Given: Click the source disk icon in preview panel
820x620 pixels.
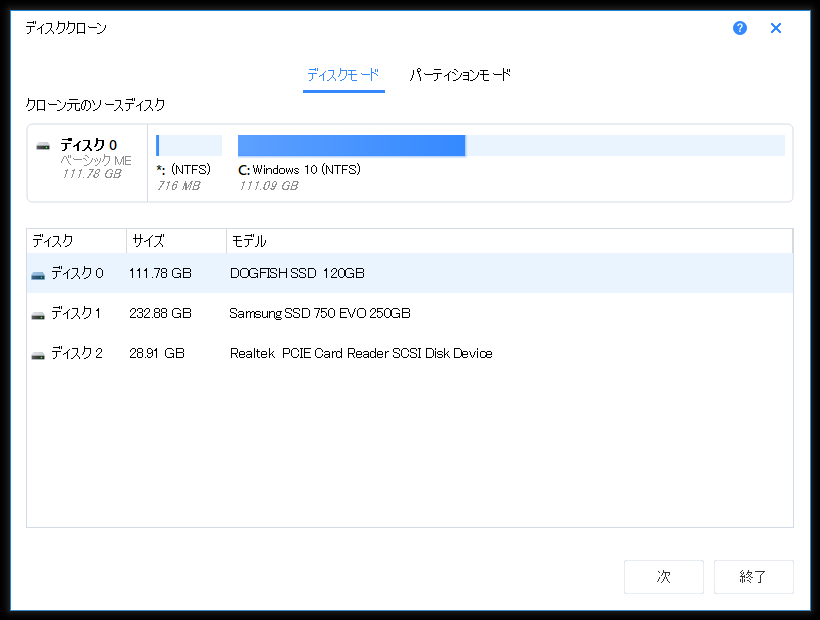Looking at the screenshot, I should click(x=43, y=146).
